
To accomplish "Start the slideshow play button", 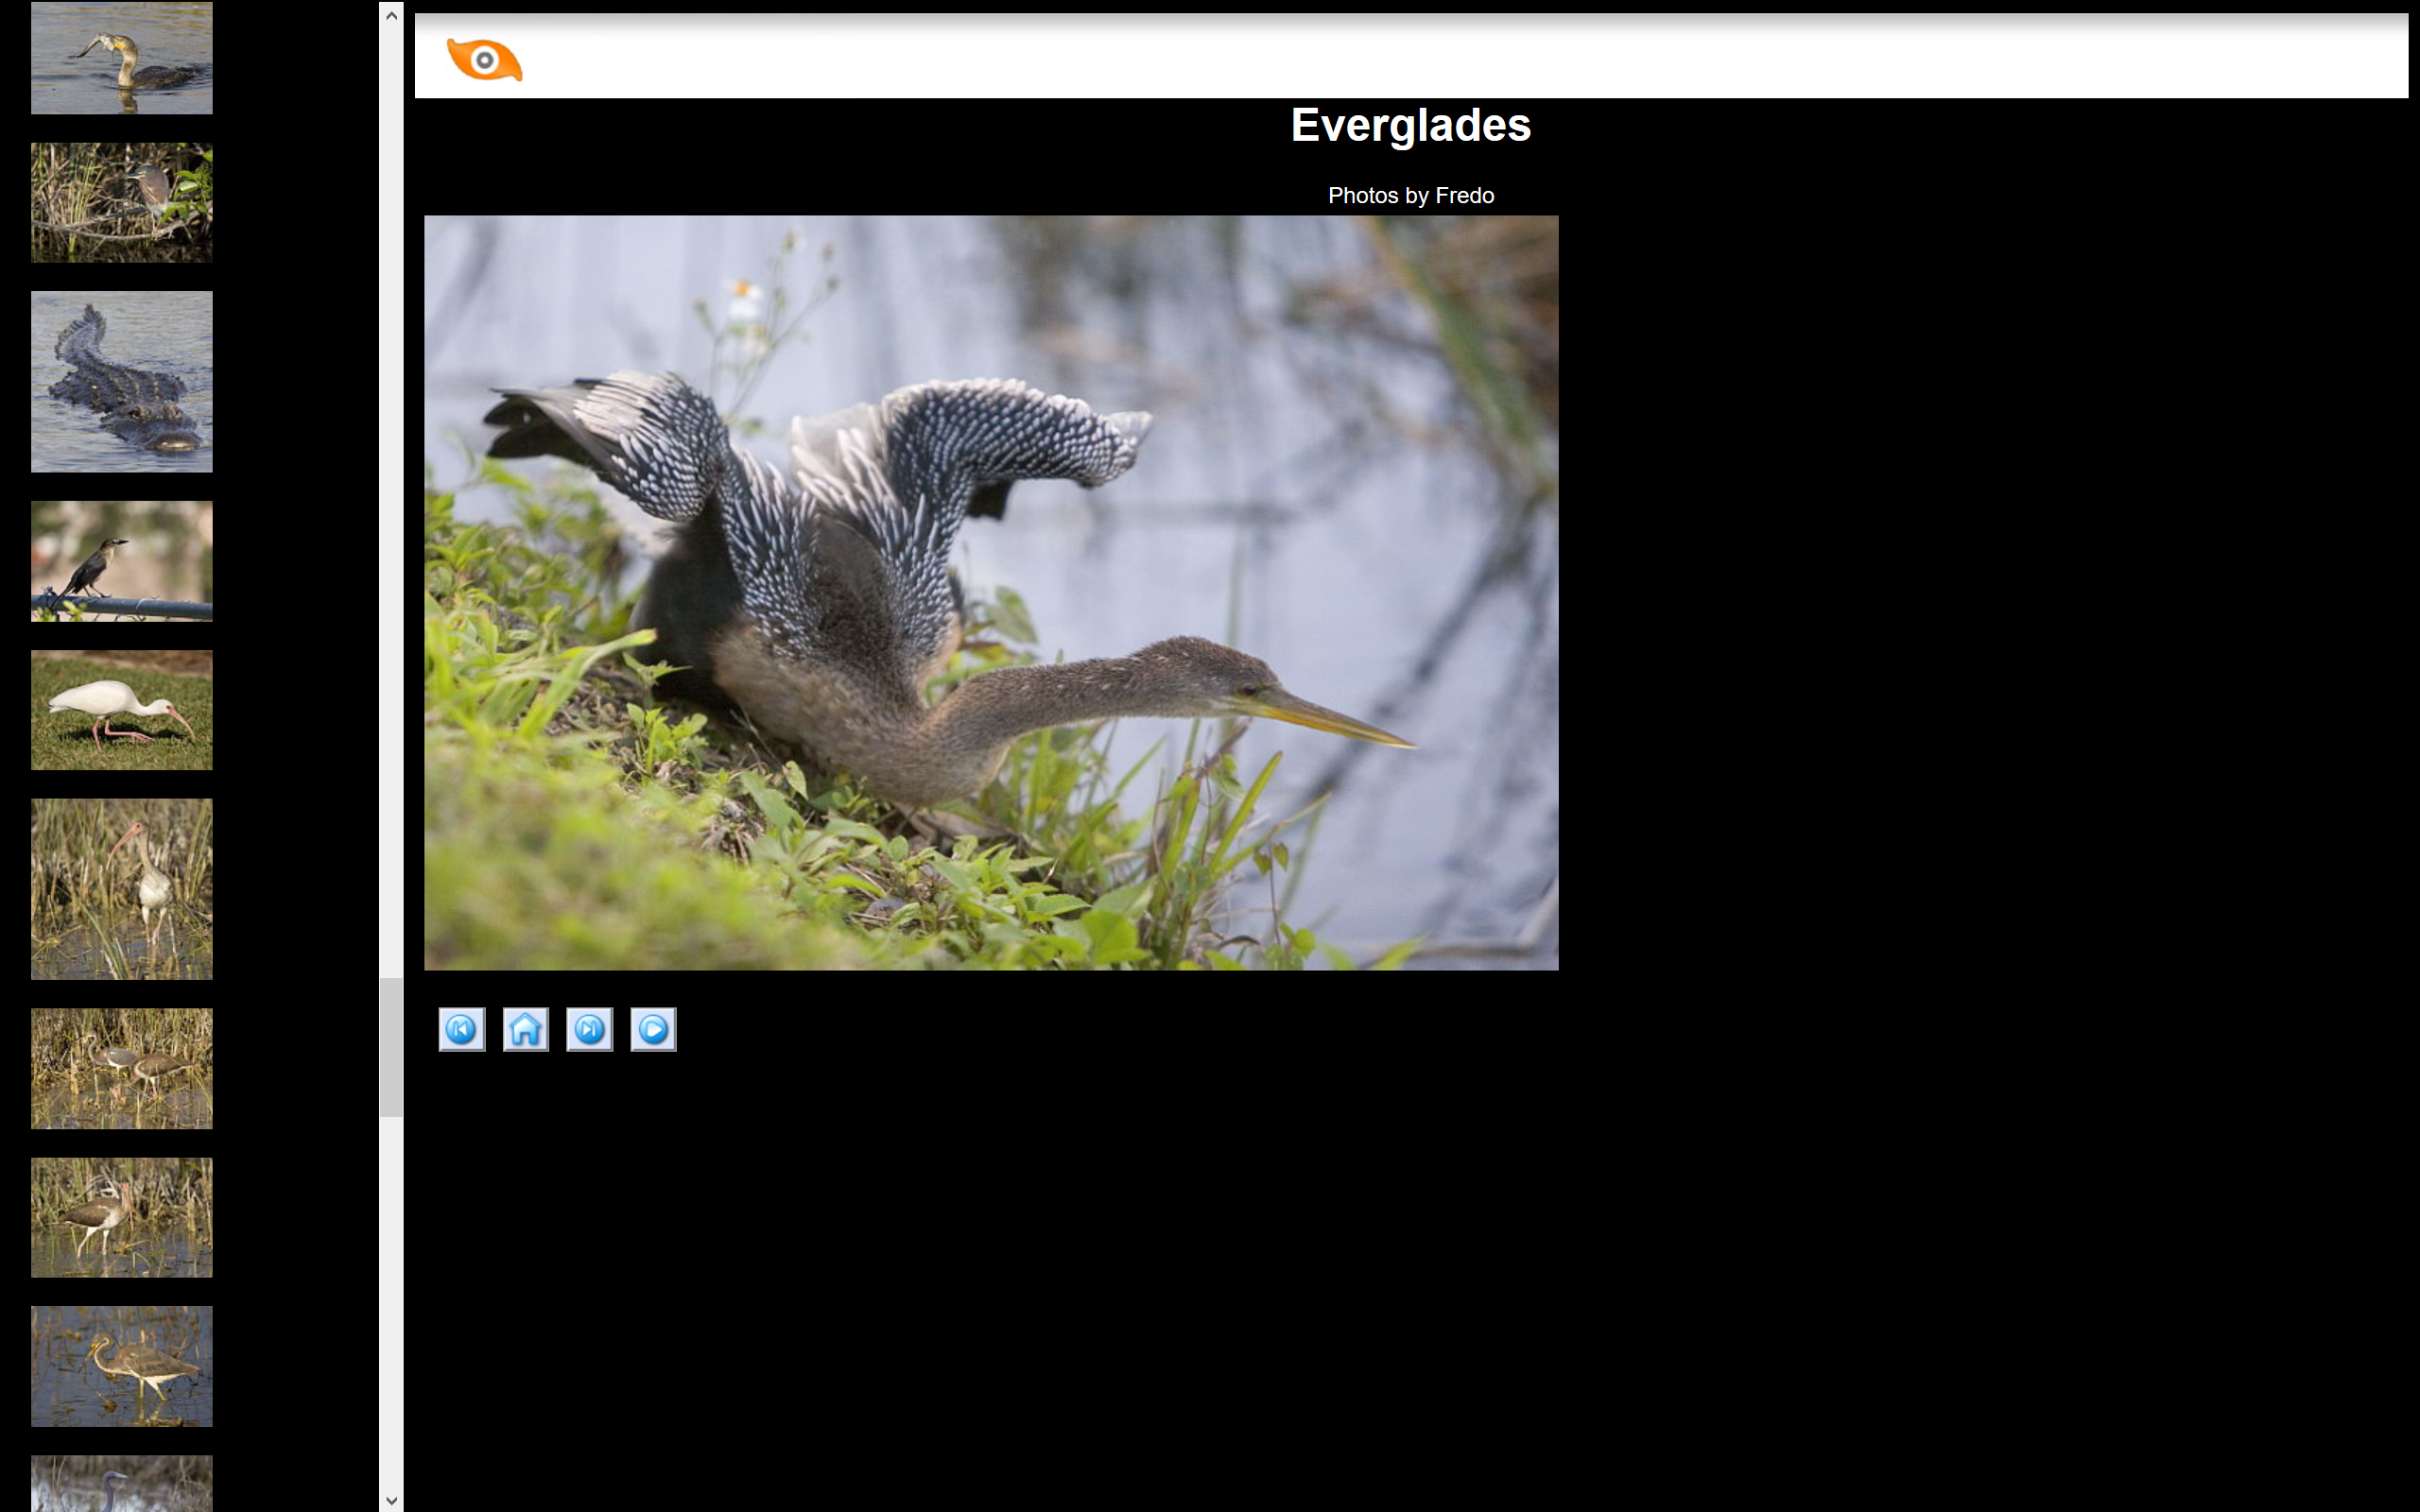I will click(x=654, y=1029).
